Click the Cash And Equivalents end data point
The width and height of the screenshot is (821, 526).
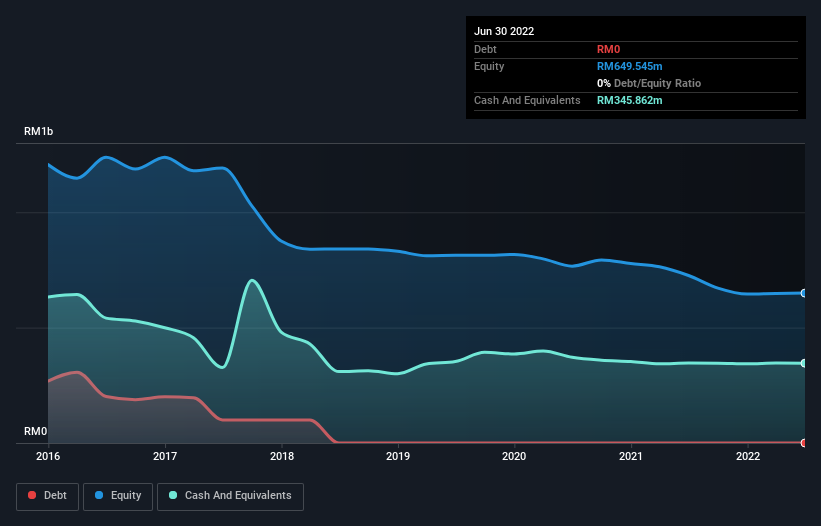(804, 363)
